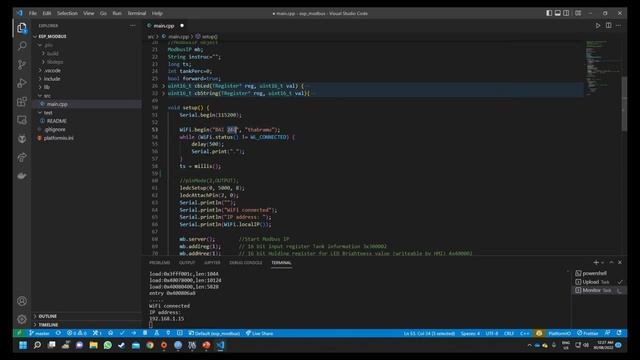Open the Explorer view in activity bar
This screenshot has width=640, height=360.
point(22,28)
